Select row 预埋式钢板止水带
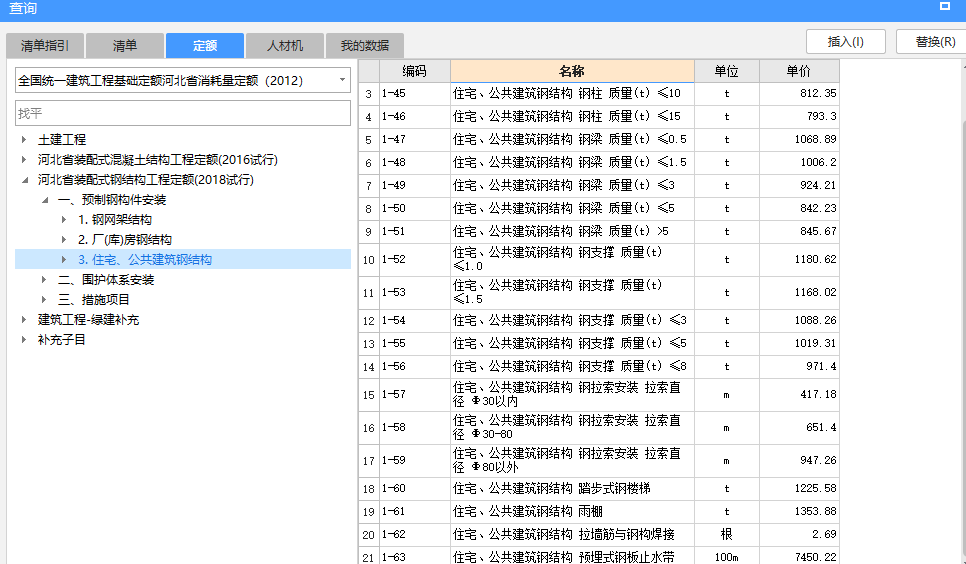Screen dimensions: 966x564 (572, 557)
